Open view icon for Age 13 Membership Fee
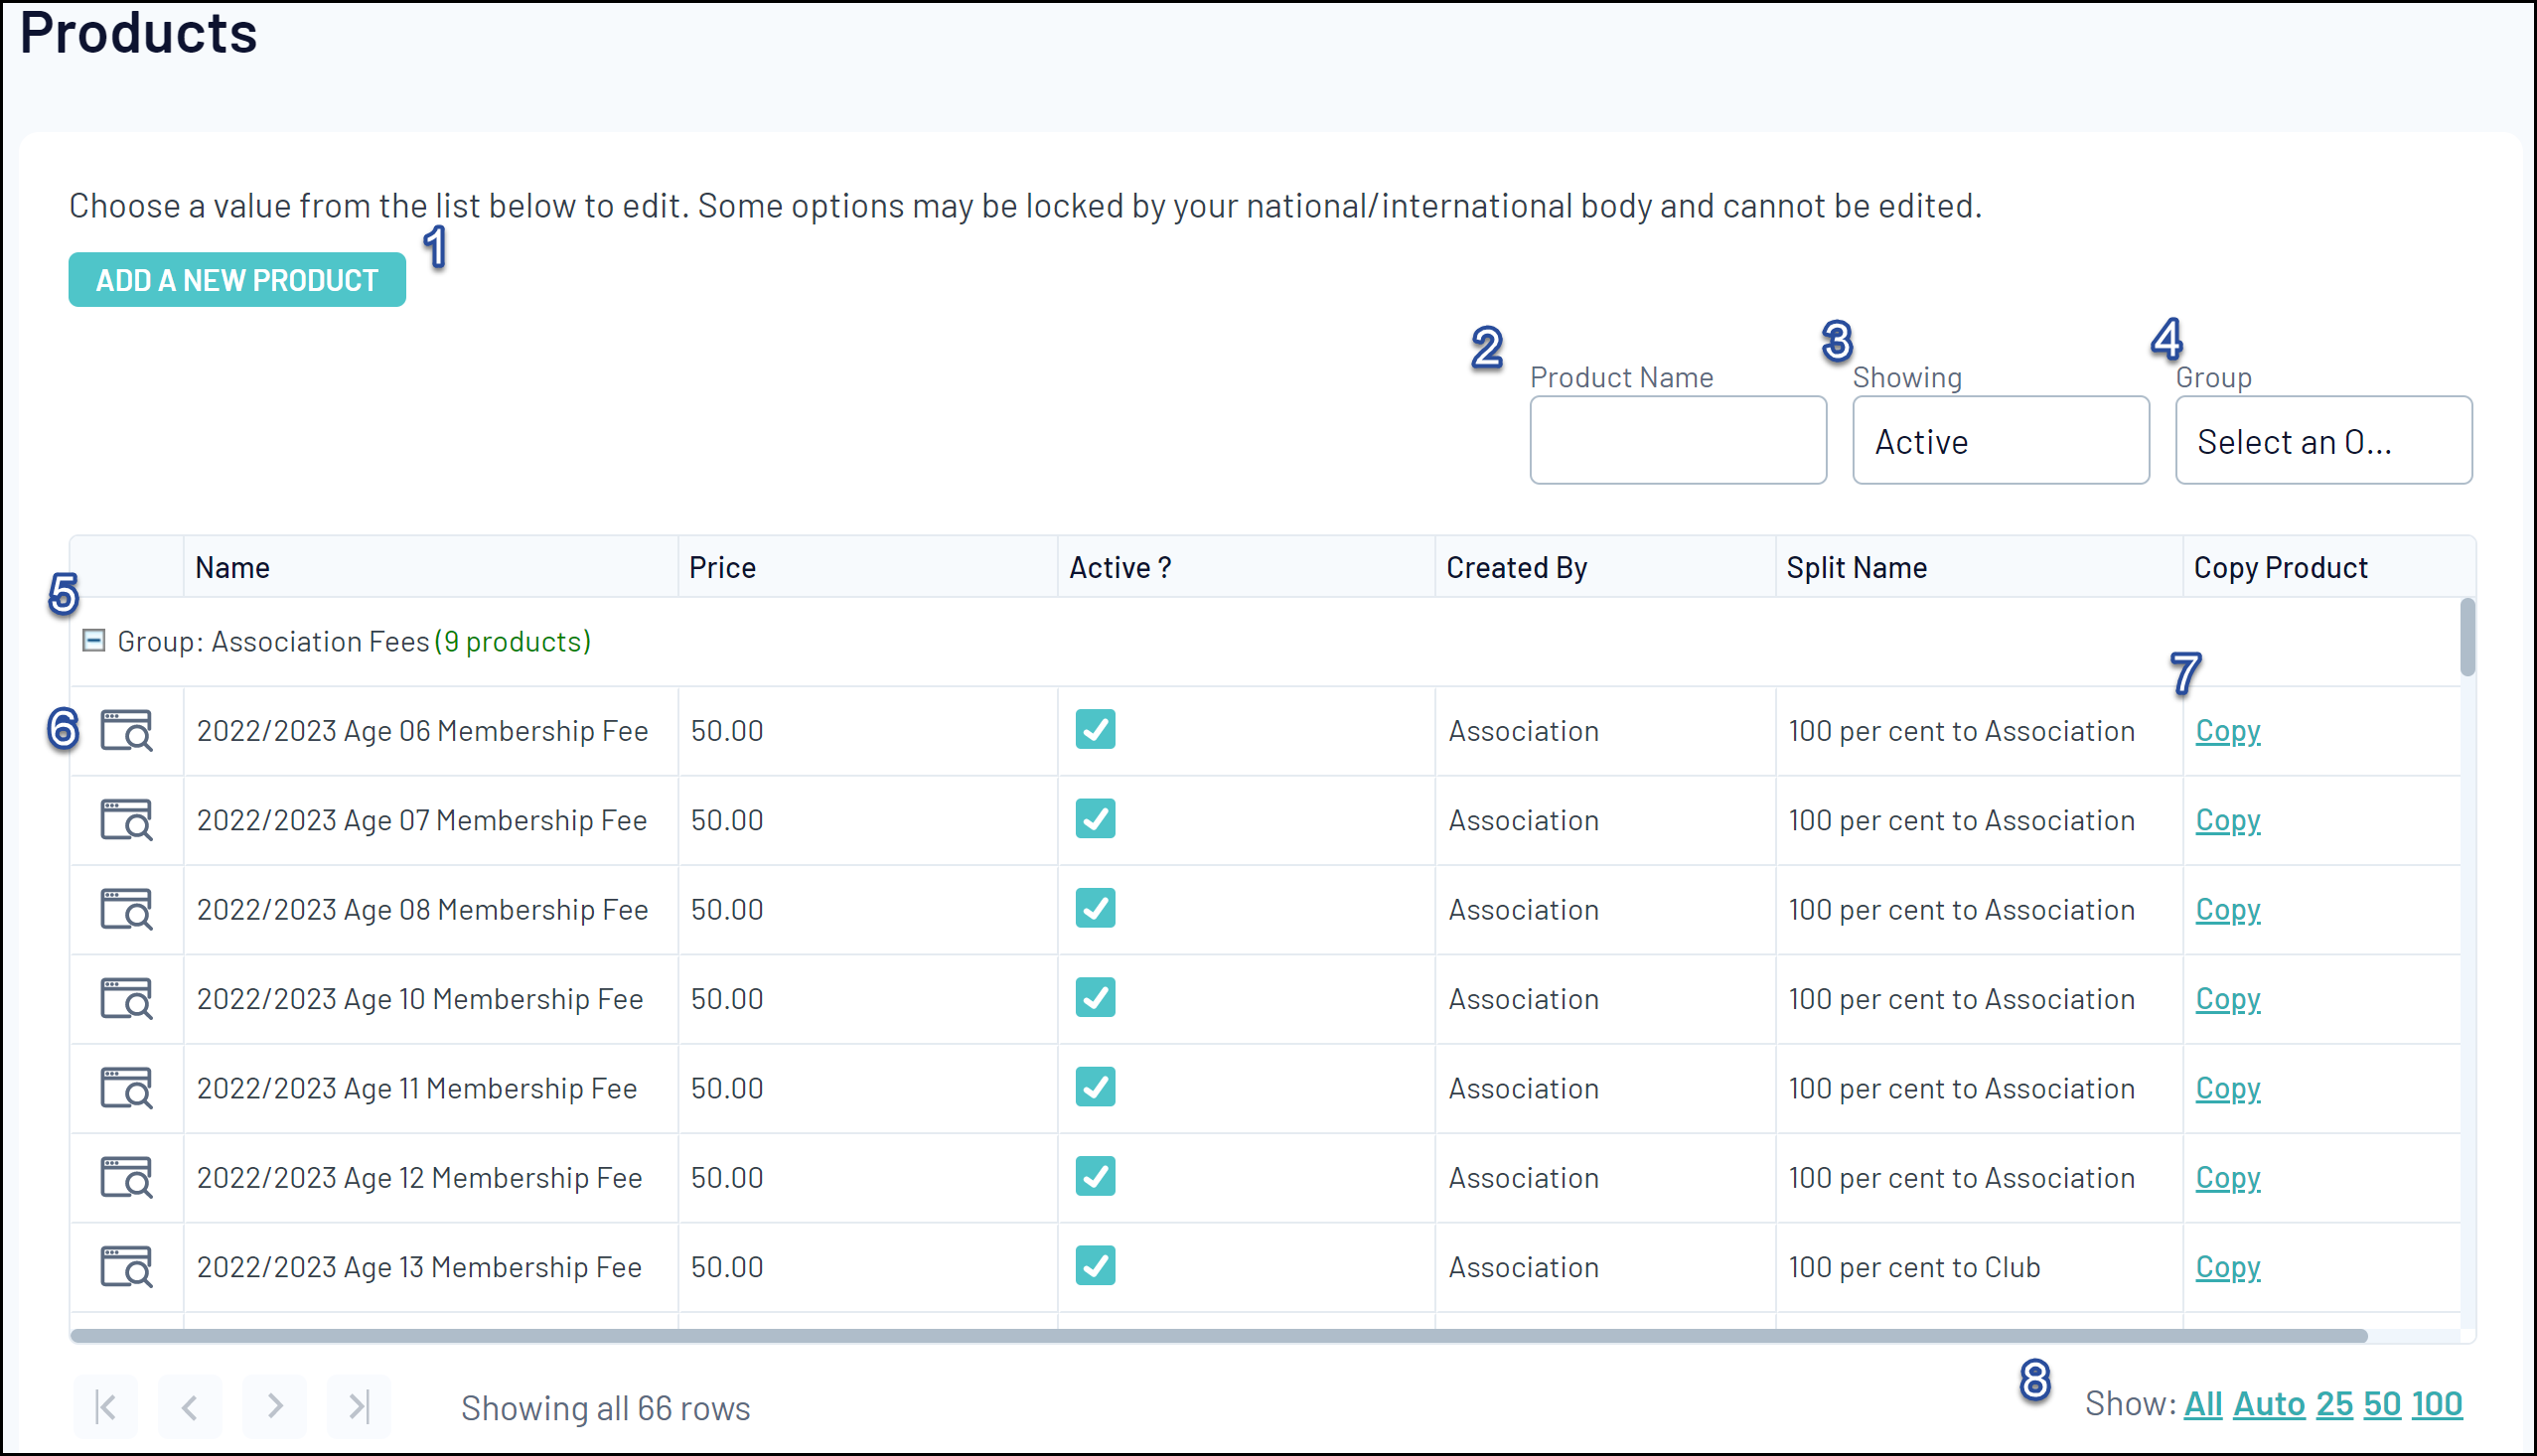Image resolution: width=2537 pixels, height=1456 pixels. (x=126, y=1267)
